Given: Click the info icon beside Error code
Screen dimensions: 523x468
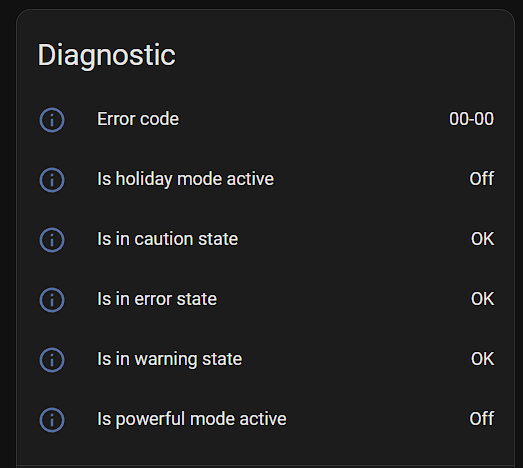Looking at the screenshot, I should click(52, 120).
